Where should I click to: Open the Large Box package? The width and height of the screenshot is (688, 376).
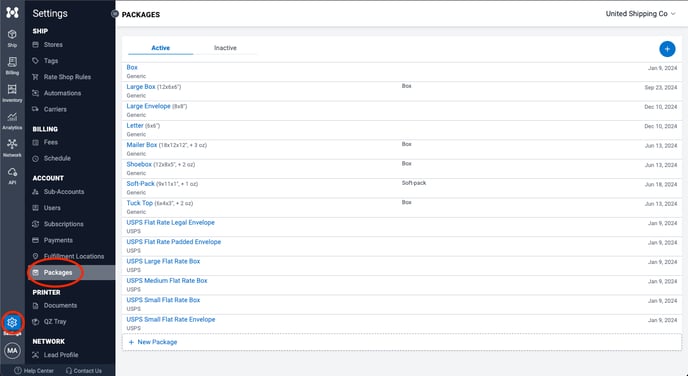pyautogui.click(x=141, y=86)
